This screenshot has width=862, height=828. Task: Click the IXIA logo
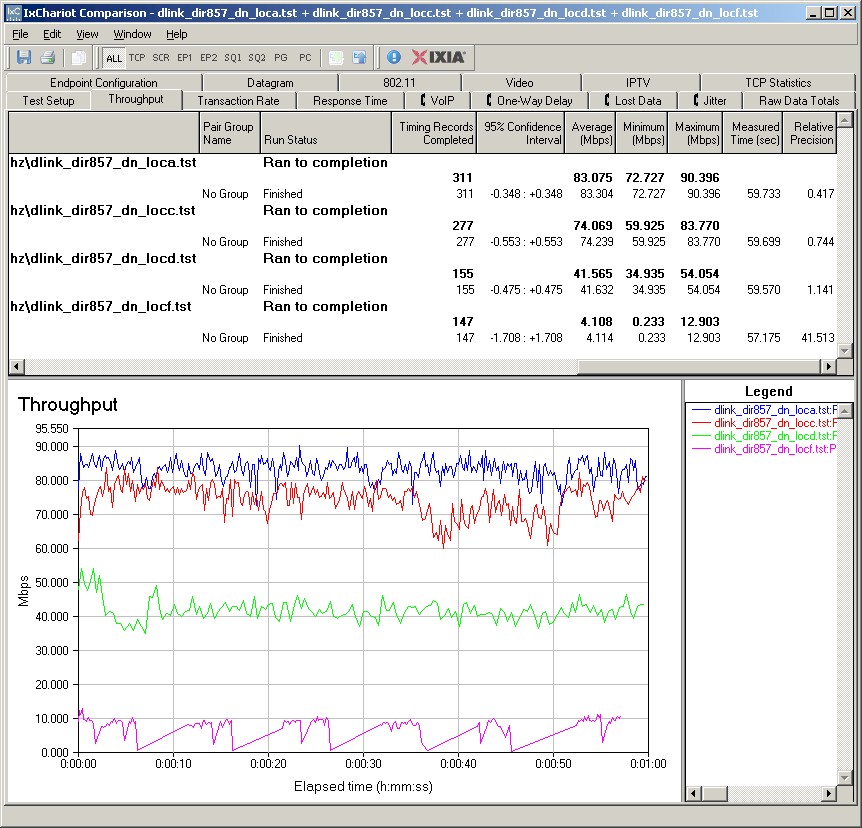(438, 57)
